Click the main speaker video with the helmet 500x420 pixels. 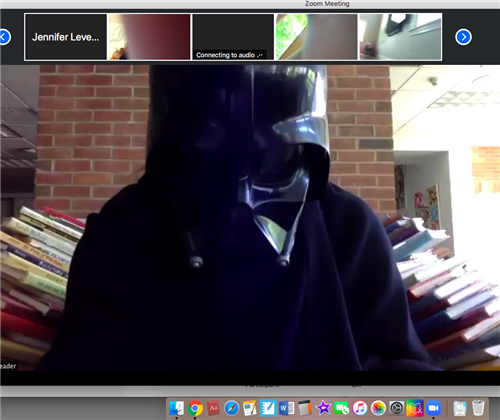pos(250,218)
